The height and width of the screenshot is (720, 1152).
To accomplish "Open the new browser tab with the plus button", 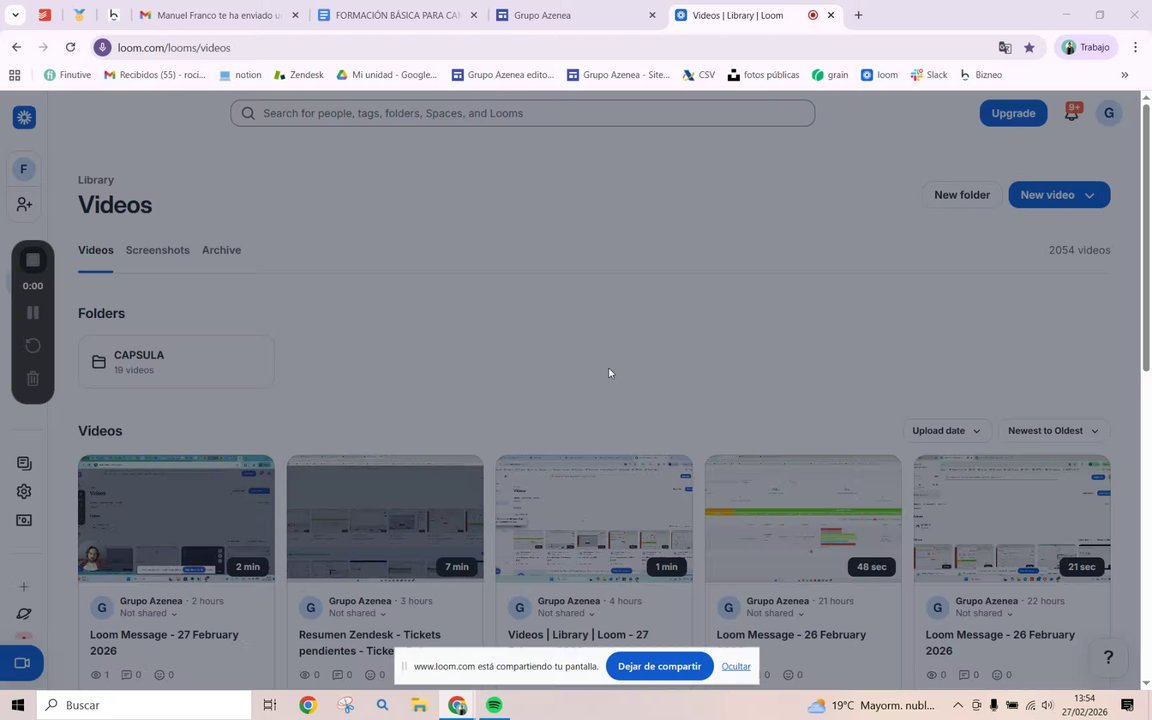I will pos(858,15).
